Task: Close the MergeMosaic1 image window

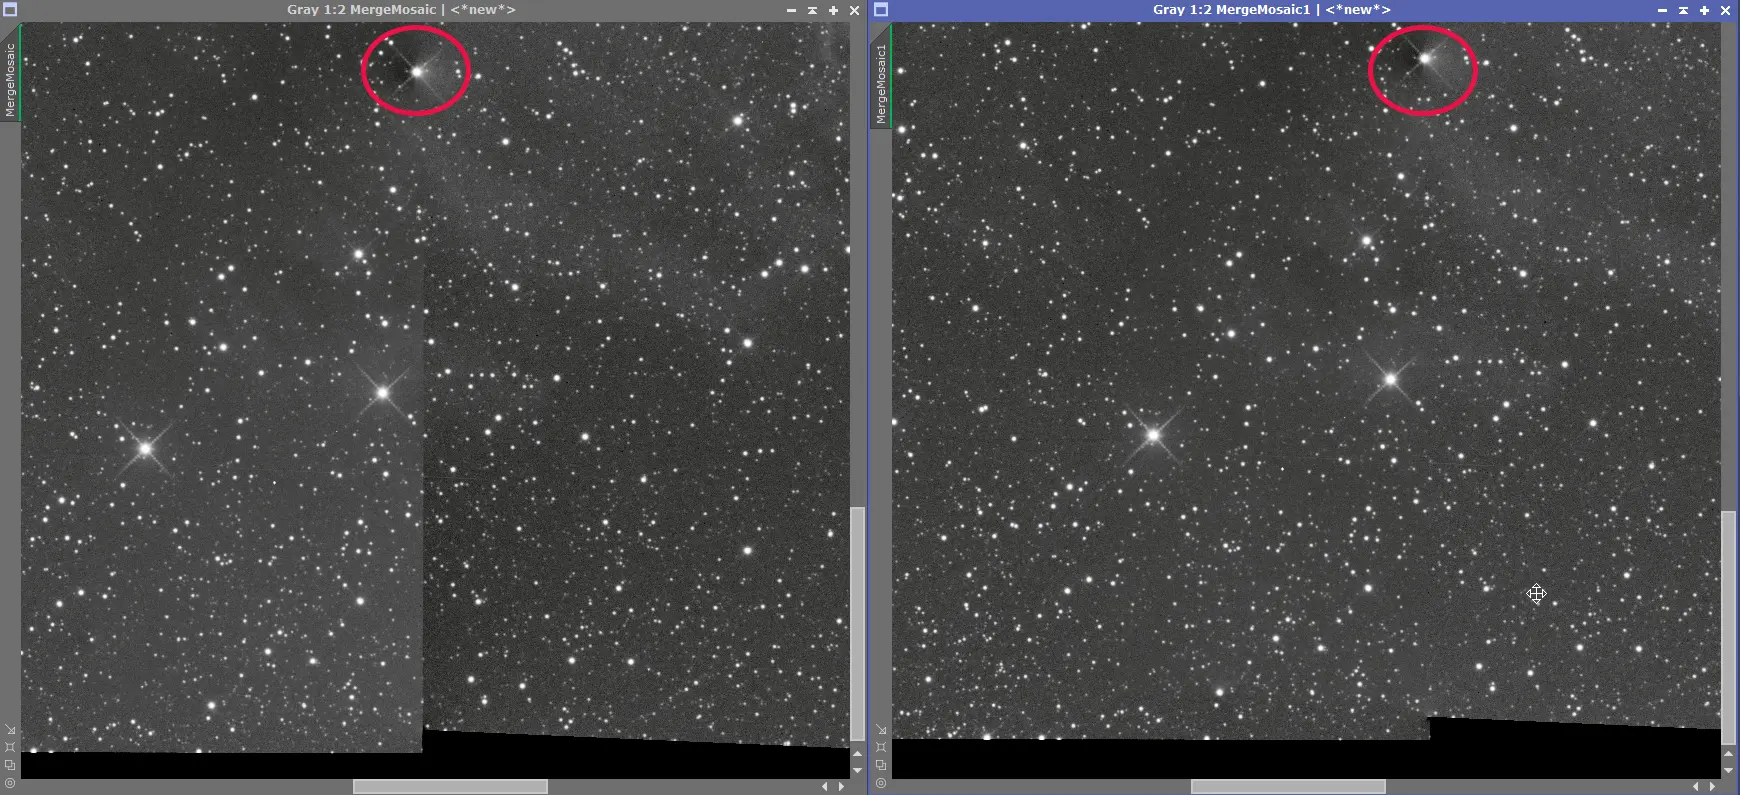Action: point(1725,11)
